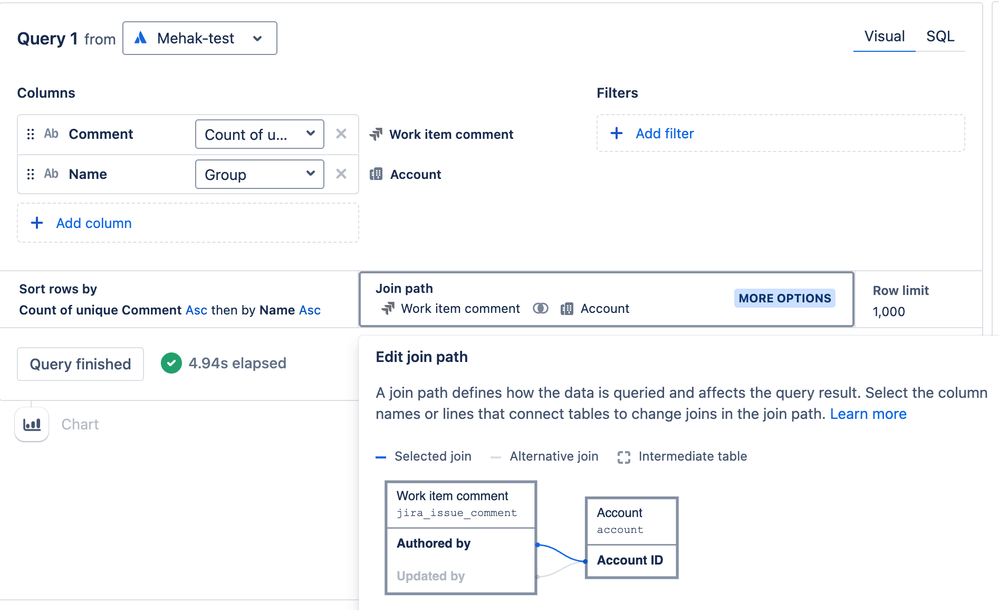999x610 pixels.
Task: Toggle Comment sort direction Asc
Action: tap(196, 310)
